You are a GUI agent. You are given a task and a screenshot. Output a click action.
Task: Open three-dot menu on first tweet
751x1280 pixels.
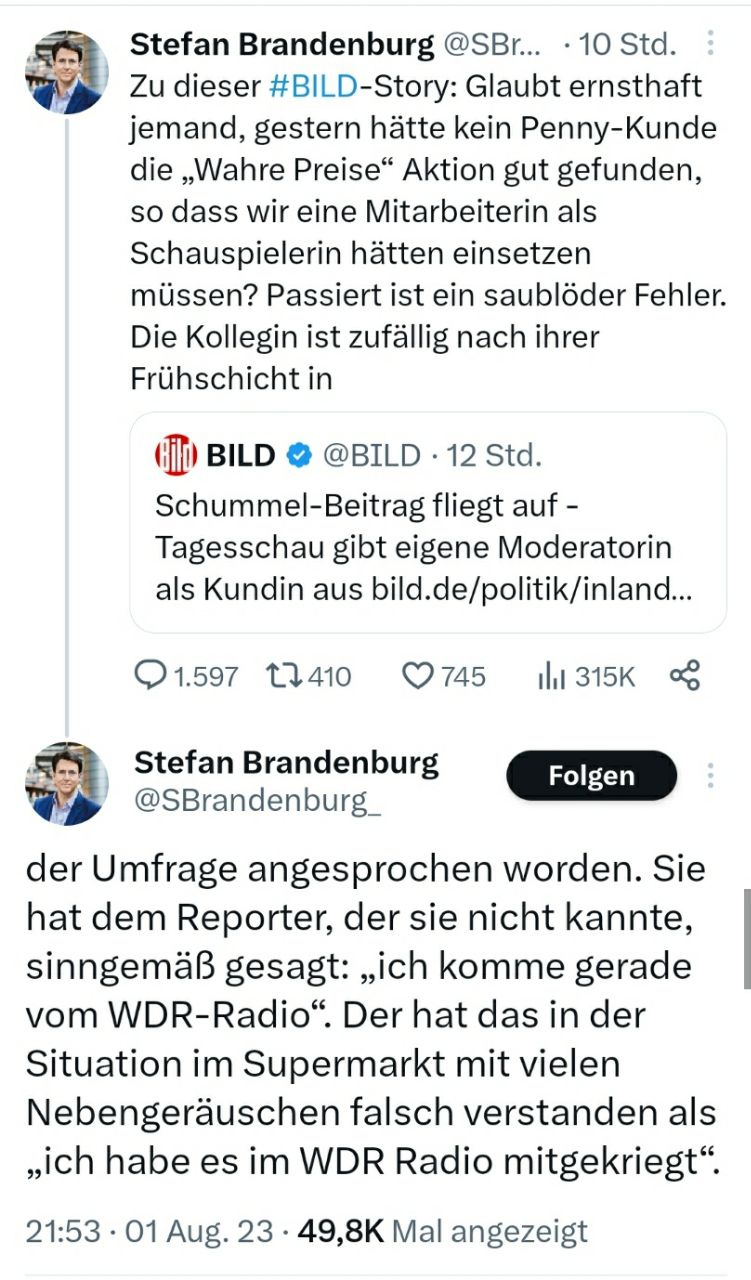pyautogui.click(x=710, y=44)
